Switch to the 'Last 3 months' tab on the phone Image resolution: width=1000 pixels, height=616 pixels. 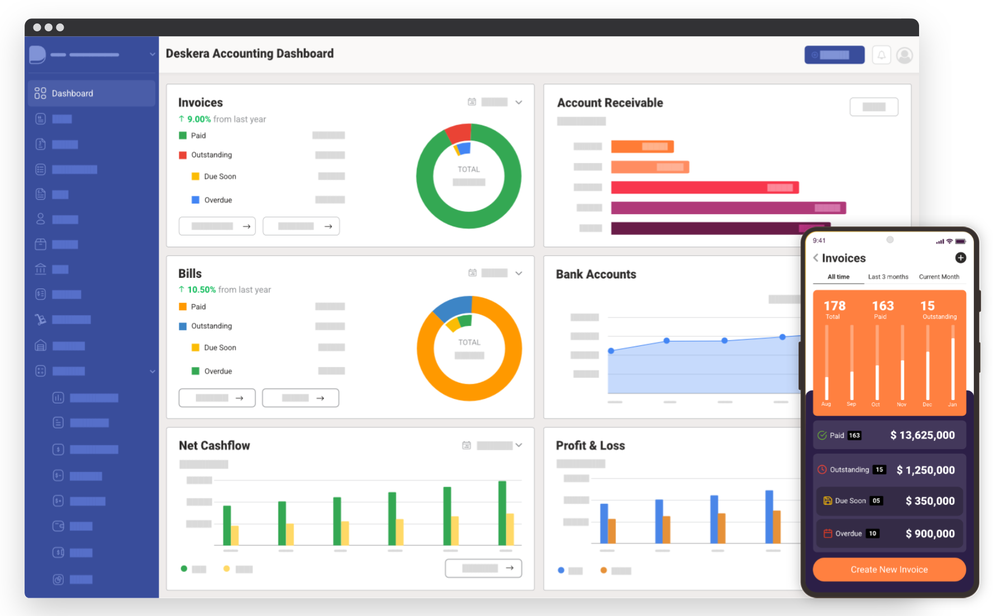tap(888, 277)
